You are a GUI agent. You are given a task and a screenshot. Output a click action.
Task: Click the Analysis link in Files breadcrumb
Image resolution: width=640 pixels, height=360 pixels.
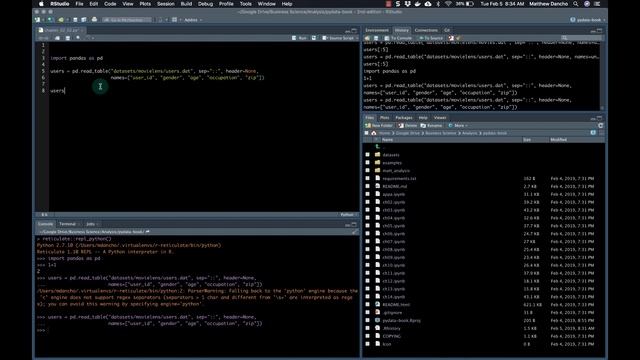pyautogui.click(x=469, y=133)
